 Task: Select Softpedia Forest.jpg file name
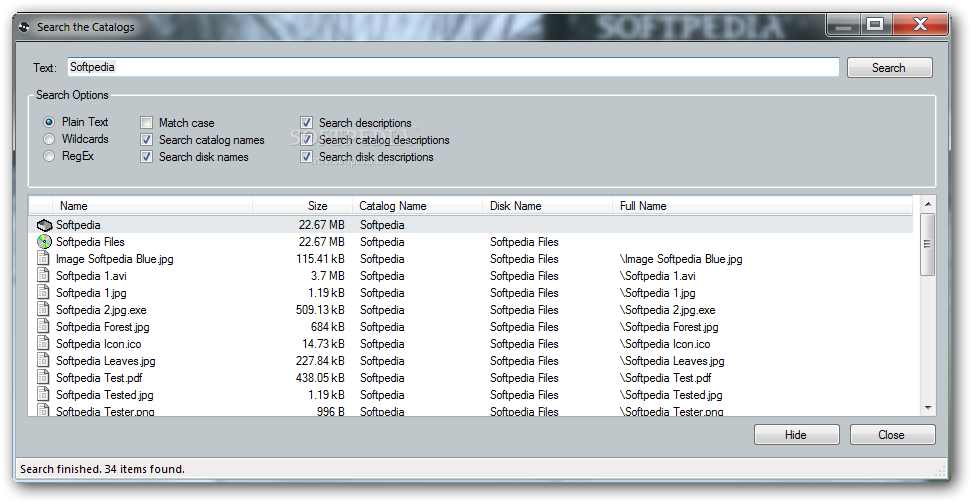(103, 327)
